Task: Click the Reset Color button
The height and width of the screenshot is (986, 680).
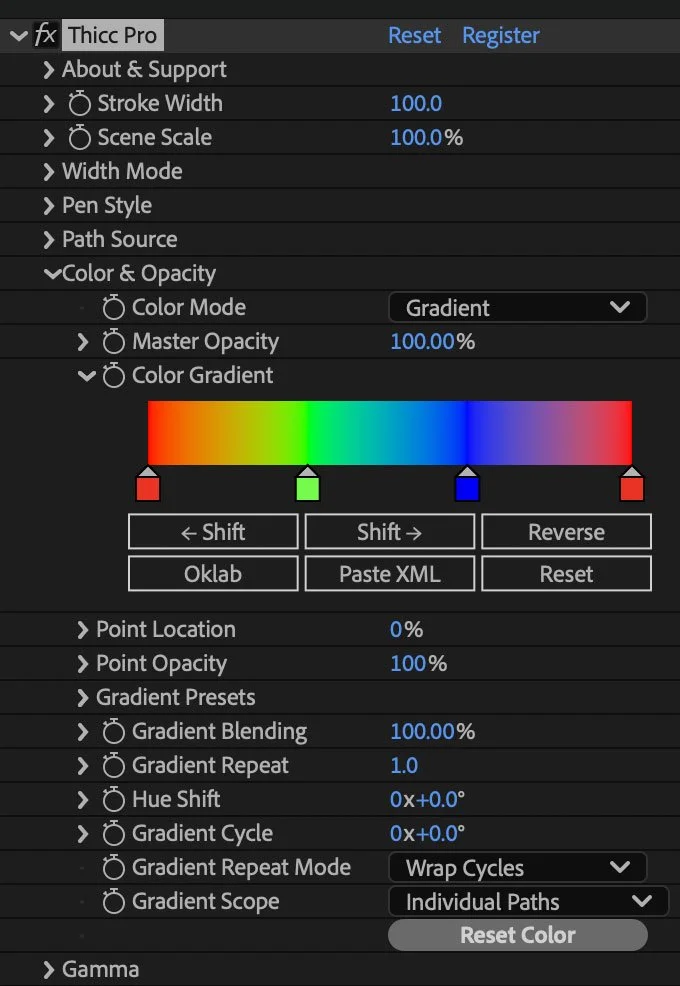Action: tap(518, 935)
